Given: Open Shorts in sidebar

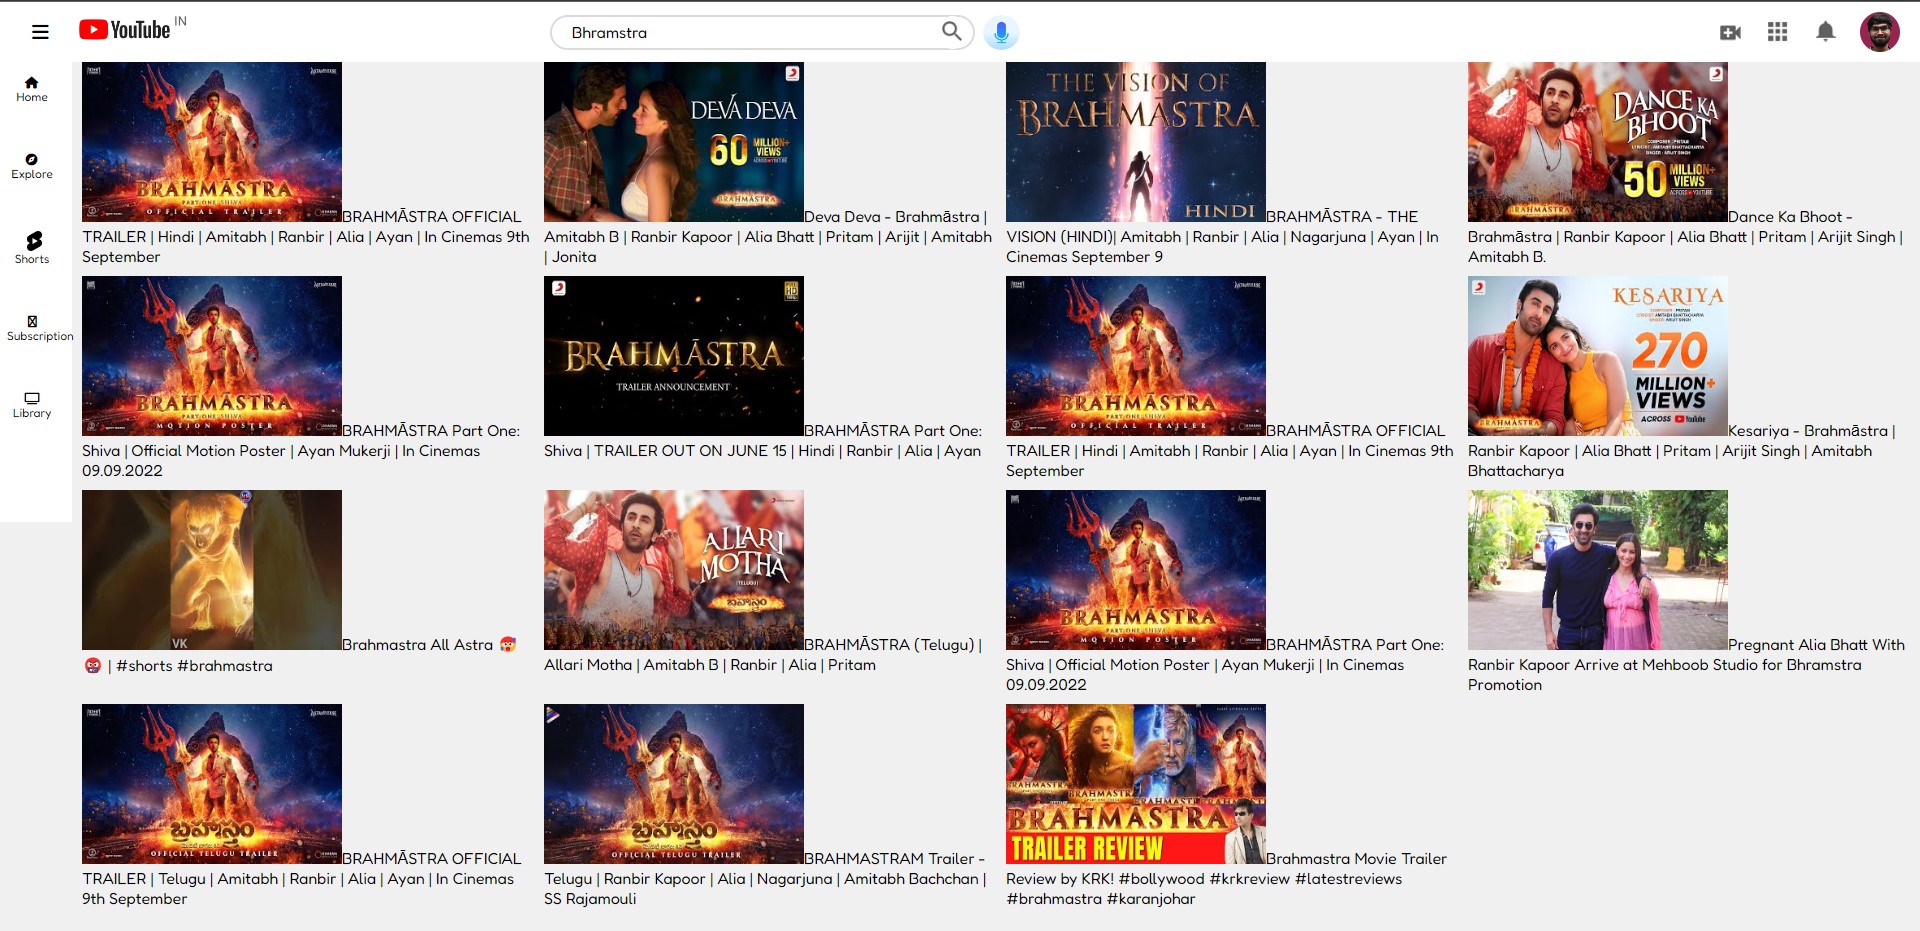Looking at the screenshot, I should pyautogui.click(x=32, y=247).
